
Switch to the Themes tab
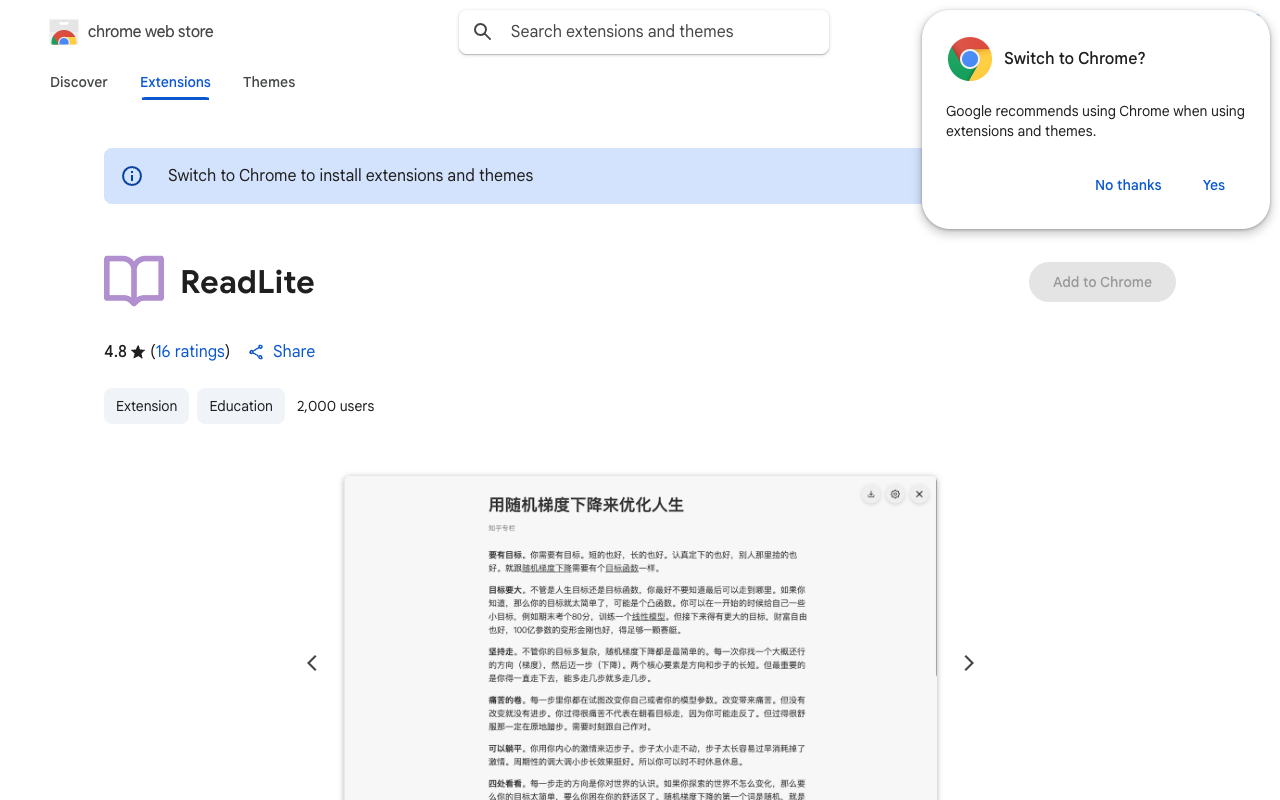pos(269,82)
